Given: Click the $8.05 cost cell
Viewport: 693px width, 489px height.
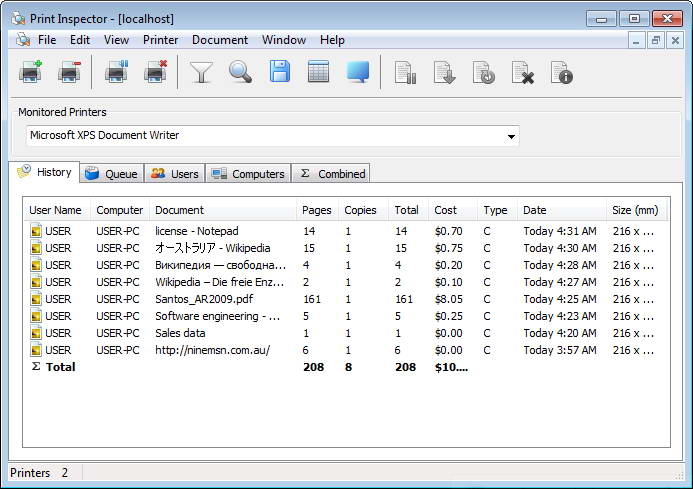Looking at the screenshot, I should point(449,299).
